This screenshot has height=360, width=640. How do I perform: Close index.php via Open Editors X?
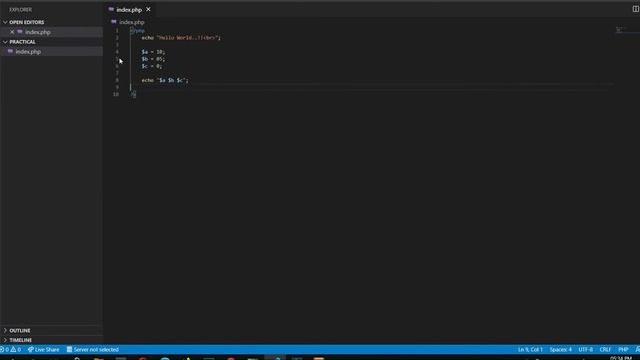12,32
